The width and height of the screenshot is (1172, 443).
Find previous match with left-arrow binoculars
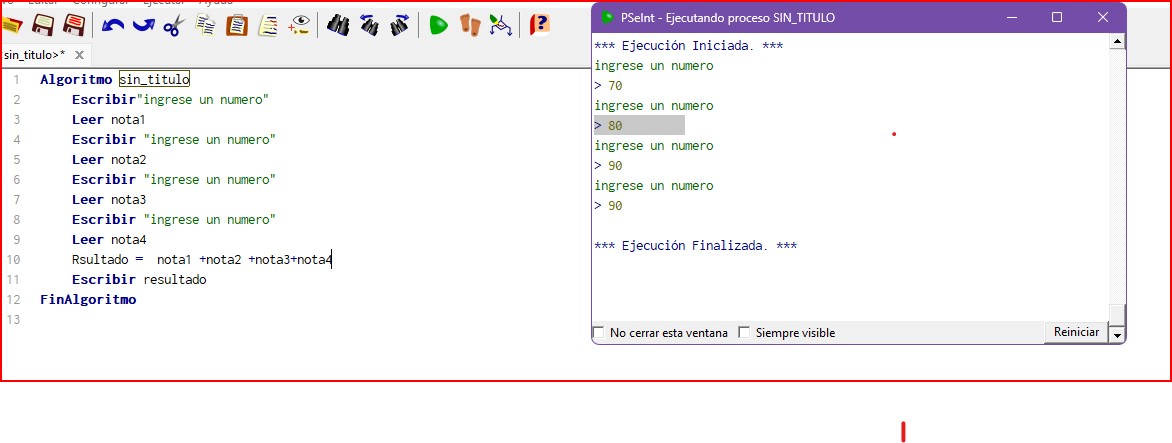369,26
